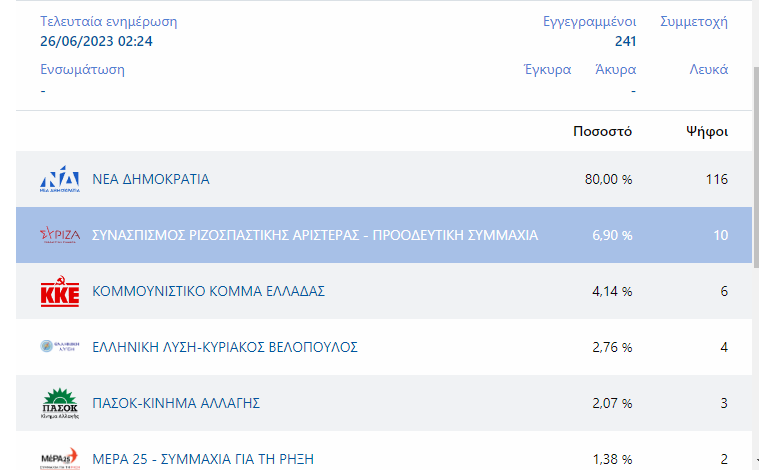Click the registered voters number 241

(625, 42)
